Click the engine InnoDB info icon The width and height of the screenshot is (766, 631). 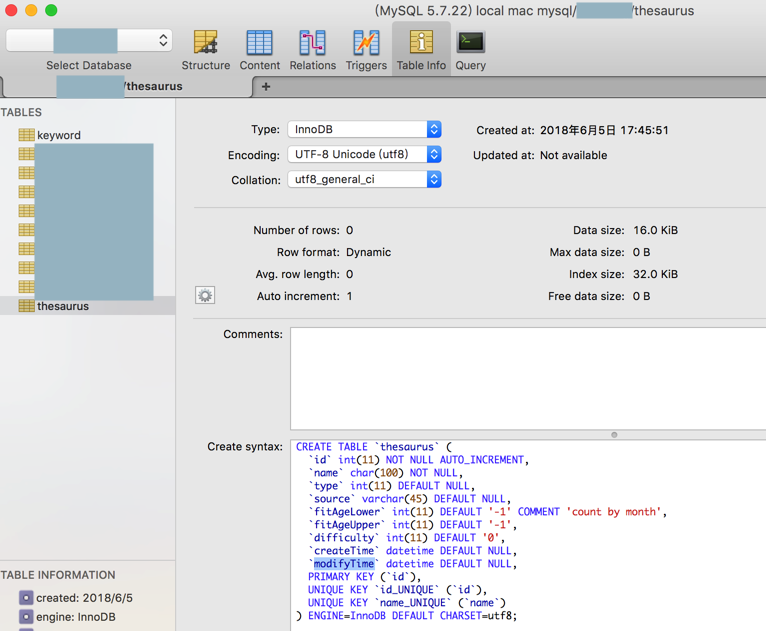click(x=26, y=617)
